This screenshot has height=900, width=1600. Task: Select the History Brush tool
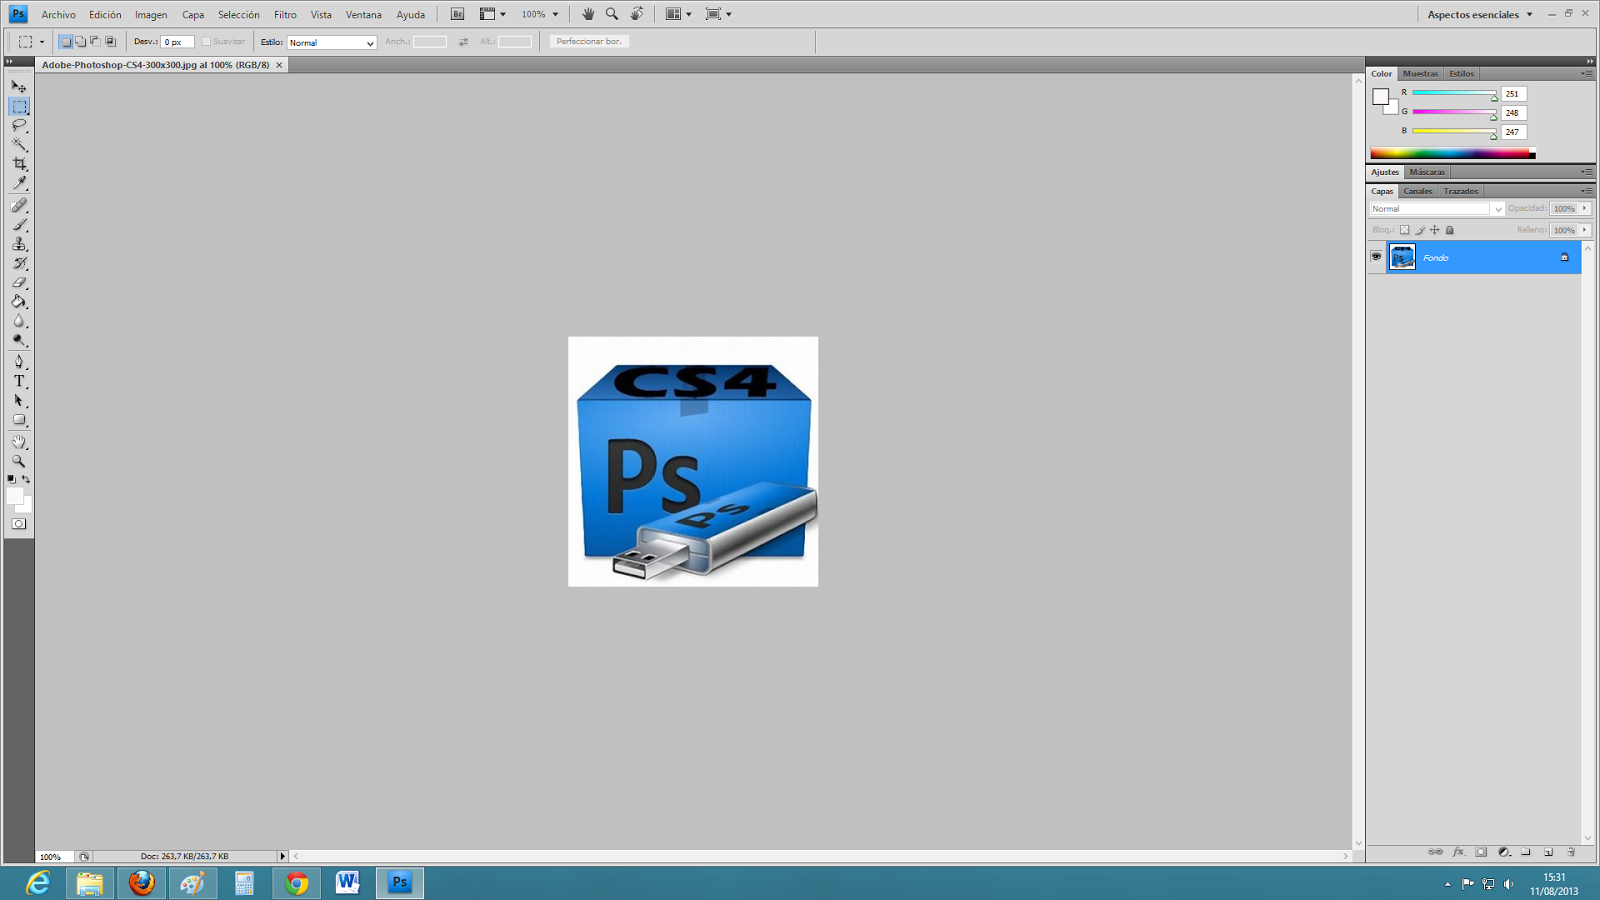click(19, 264)
